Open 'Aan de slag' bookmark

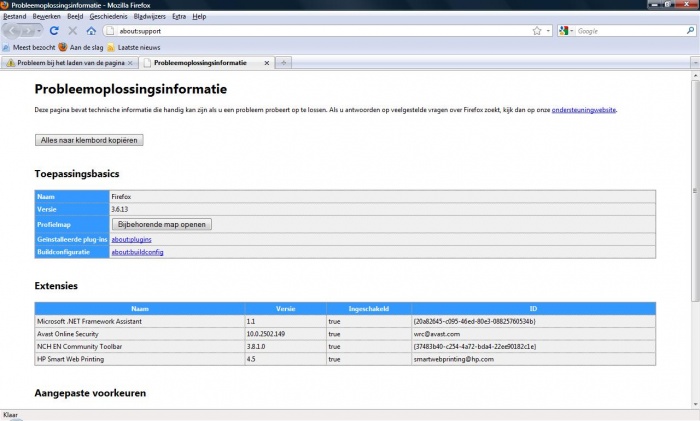(81, 47)
